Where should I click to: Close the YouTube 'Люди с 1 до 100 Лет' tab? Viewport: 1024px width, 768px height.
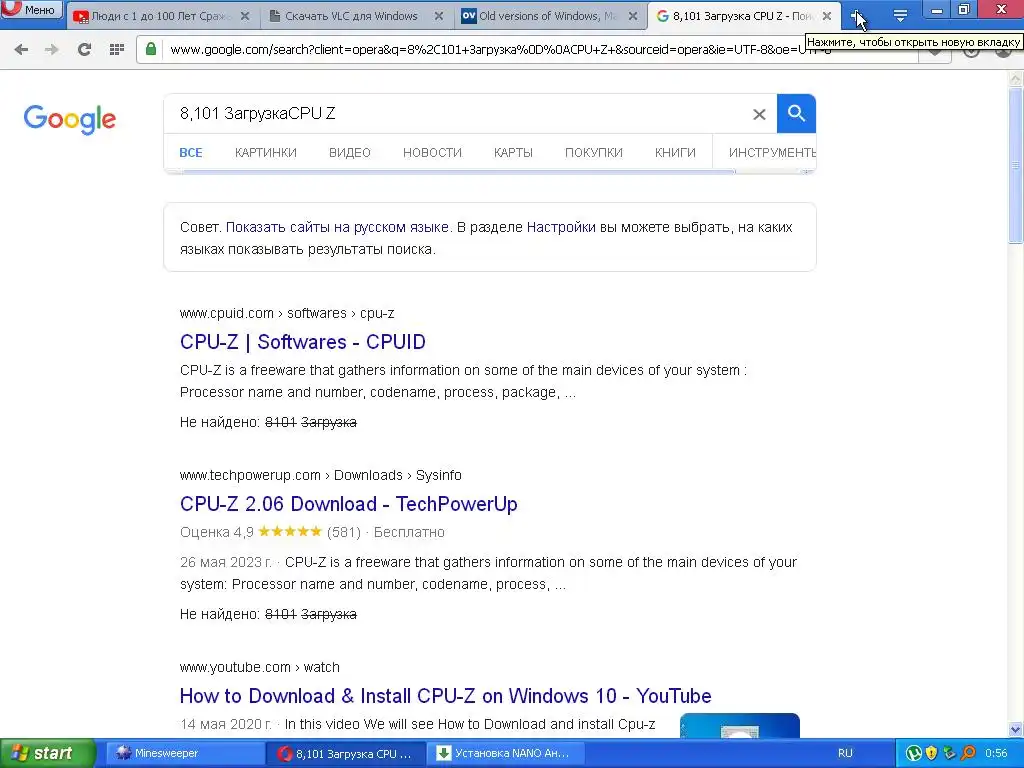[245, 16]
